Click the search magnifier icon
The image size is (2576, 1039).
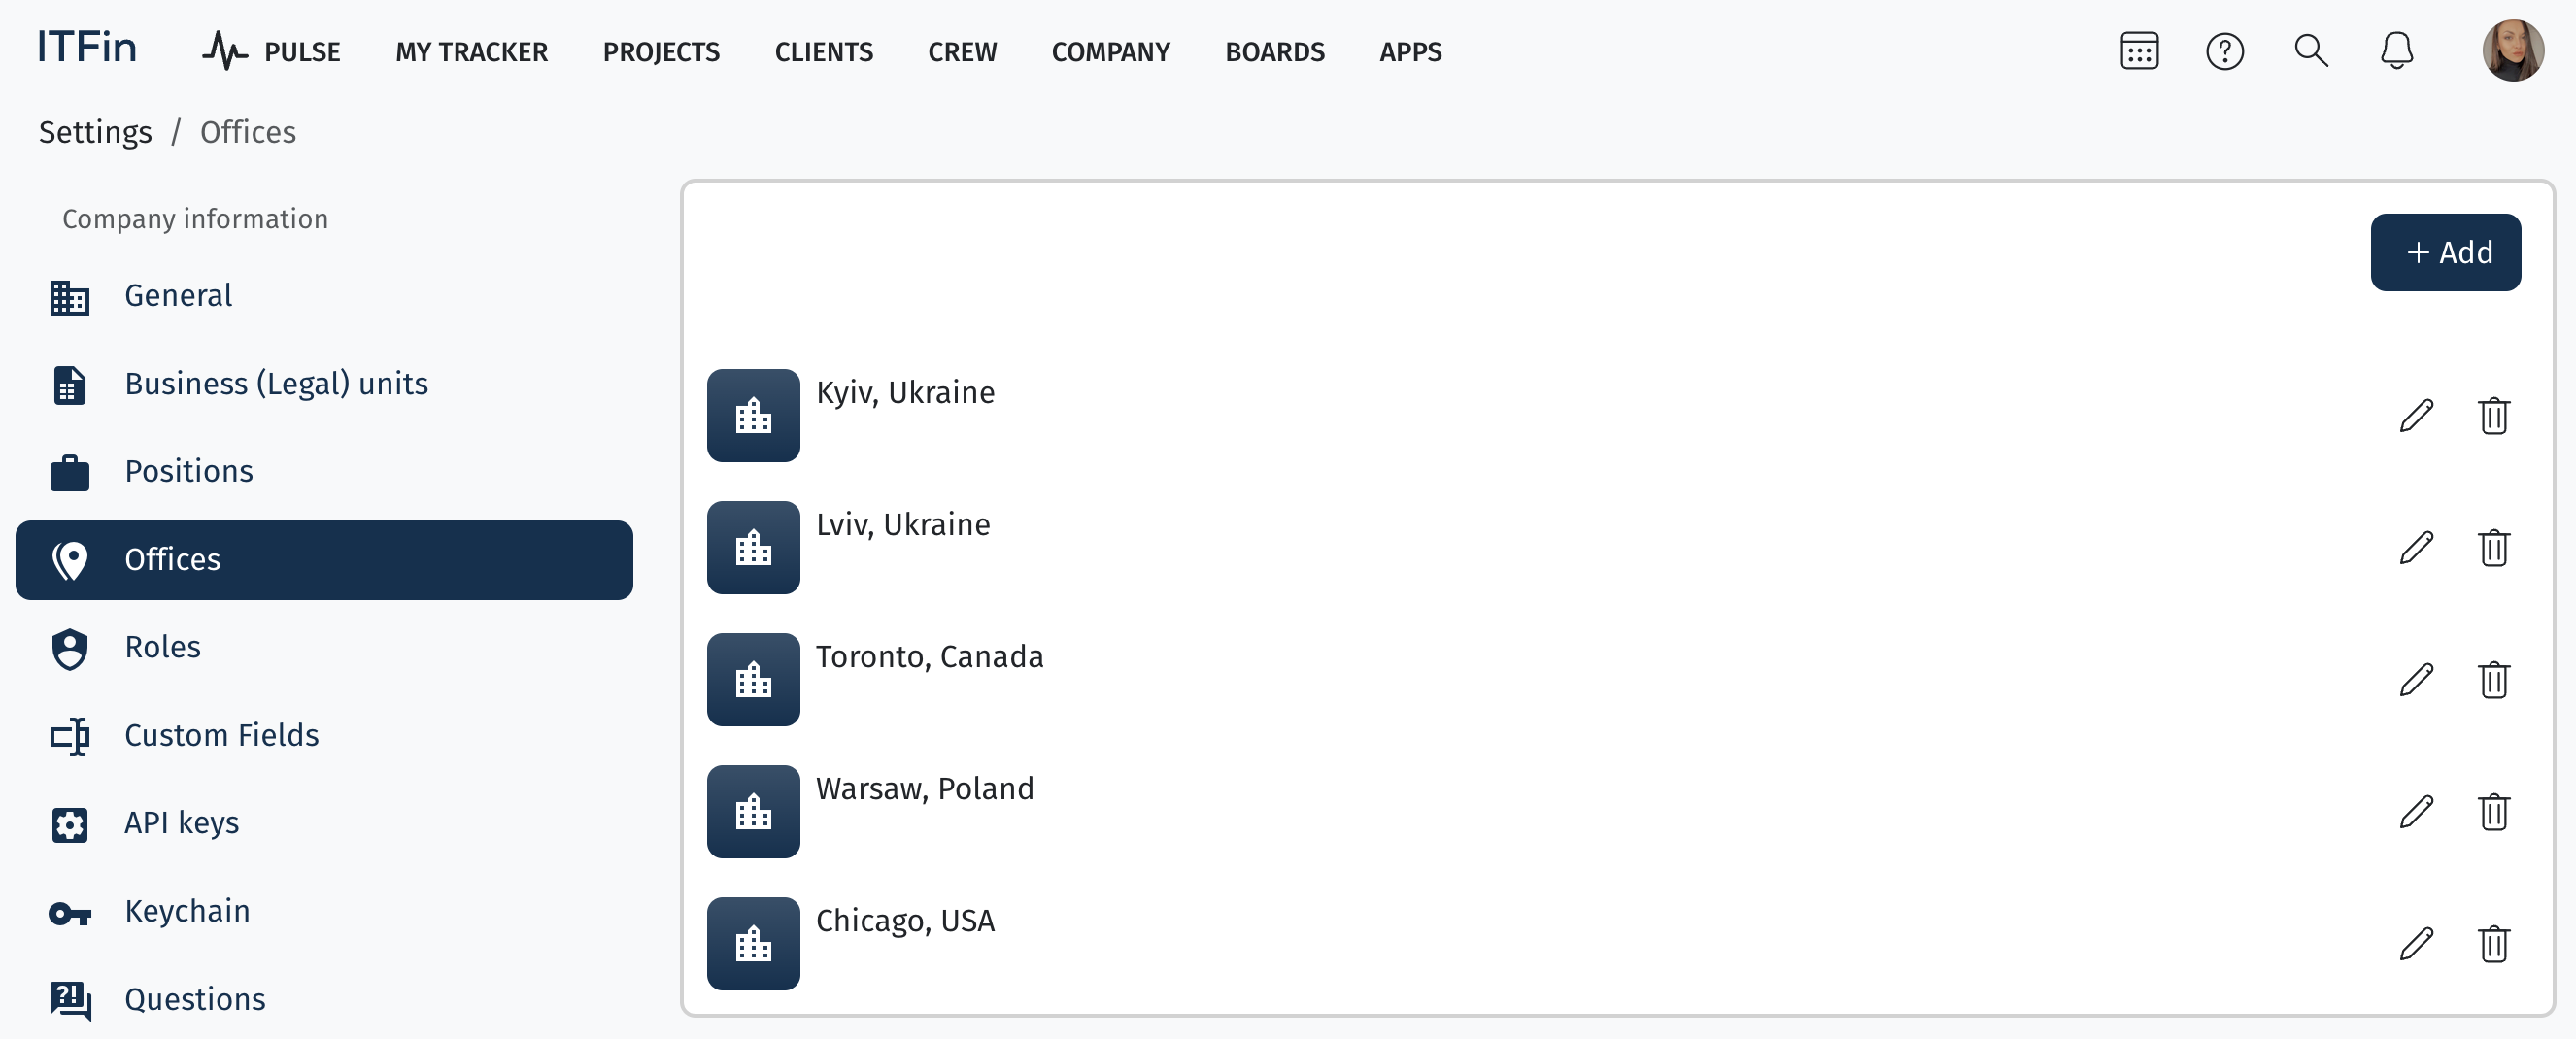point(2310,50)
